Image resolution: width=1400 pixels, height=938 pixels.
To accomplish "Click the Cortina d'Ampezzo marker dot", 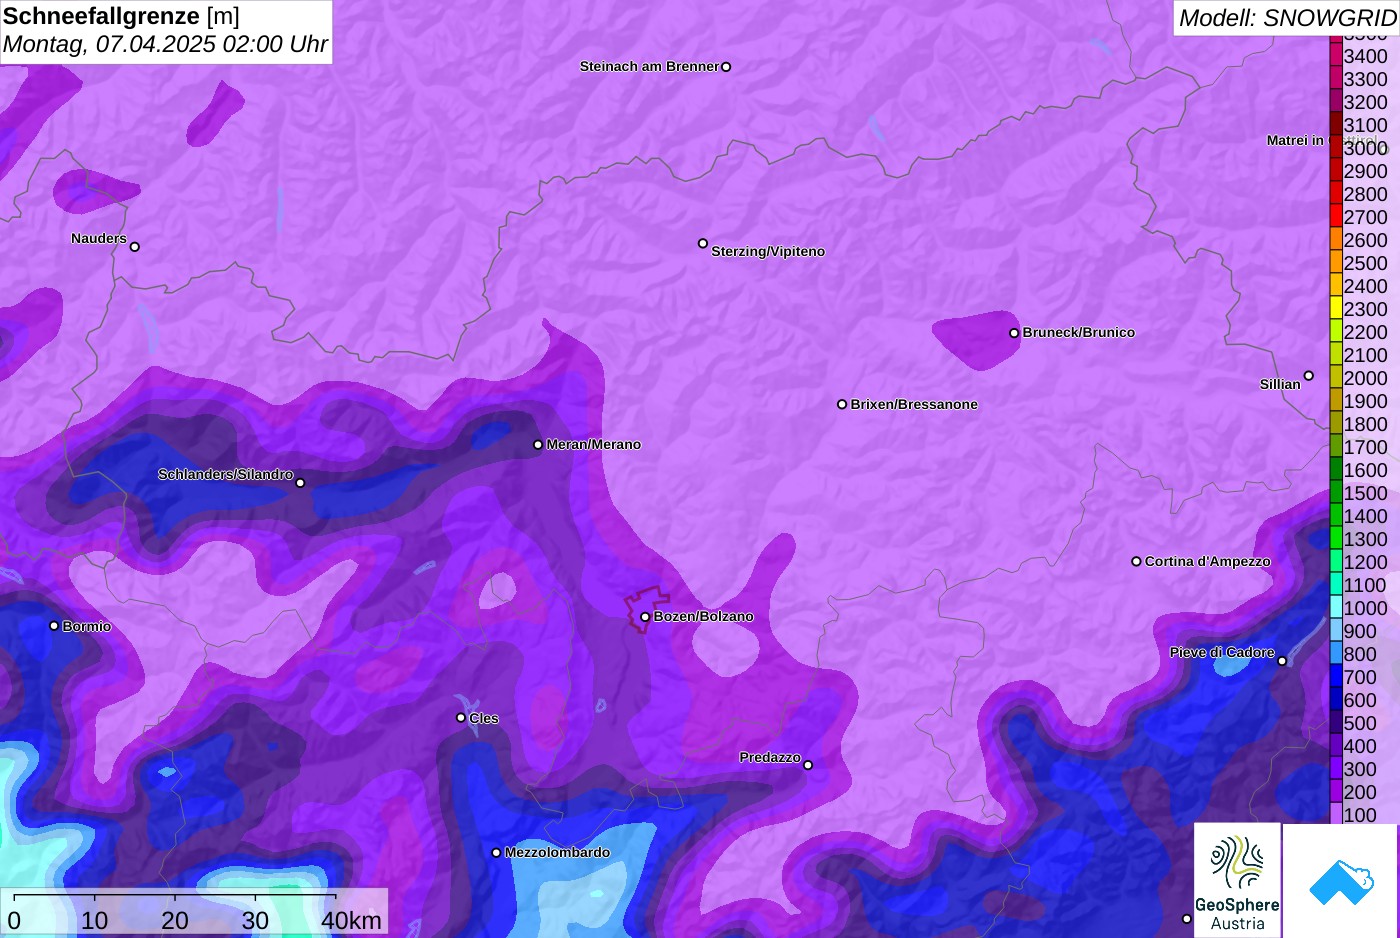I will (1136, 562).
